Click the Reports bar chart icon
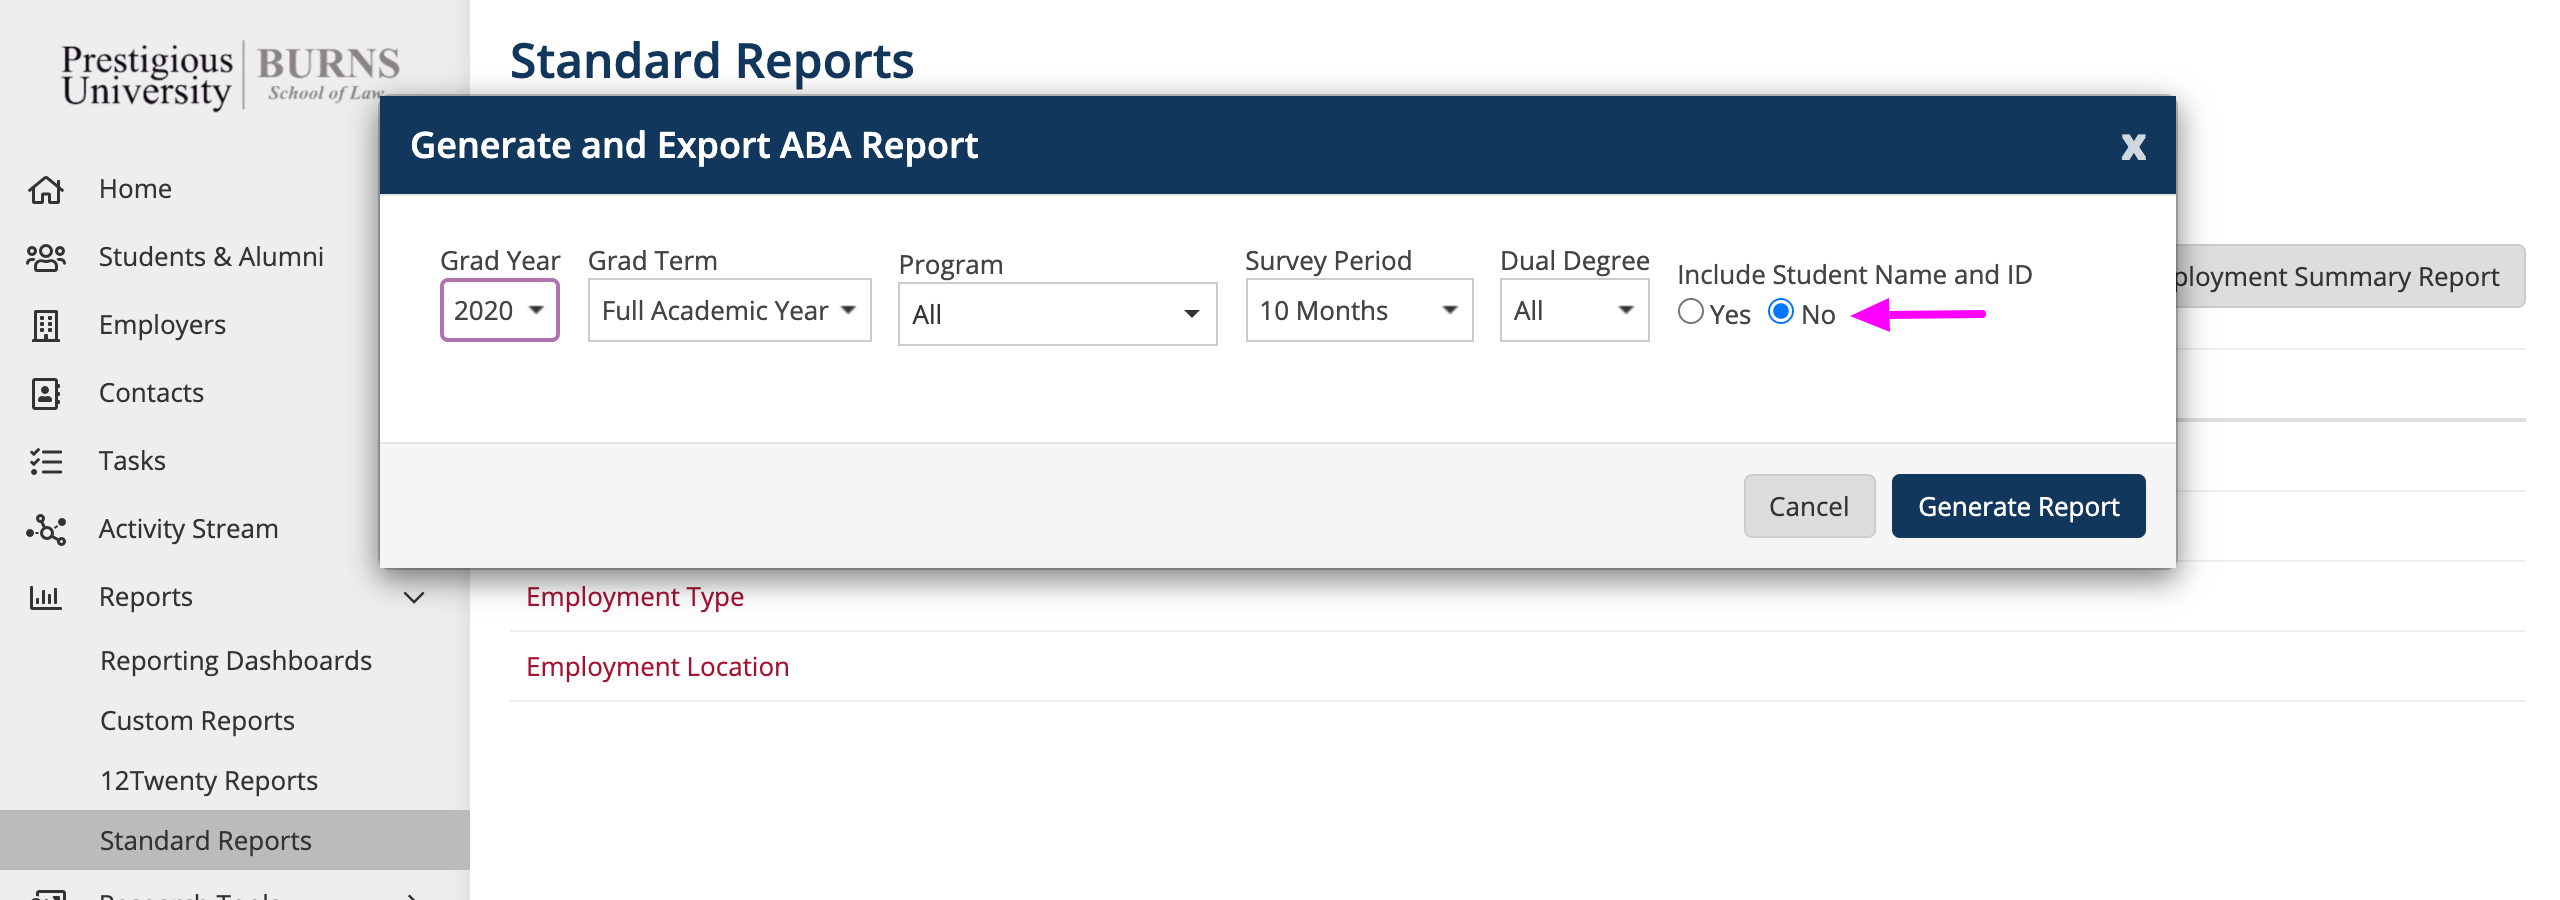The height and width of the screenshot is (900, 2560). click(x=46, y=597)
